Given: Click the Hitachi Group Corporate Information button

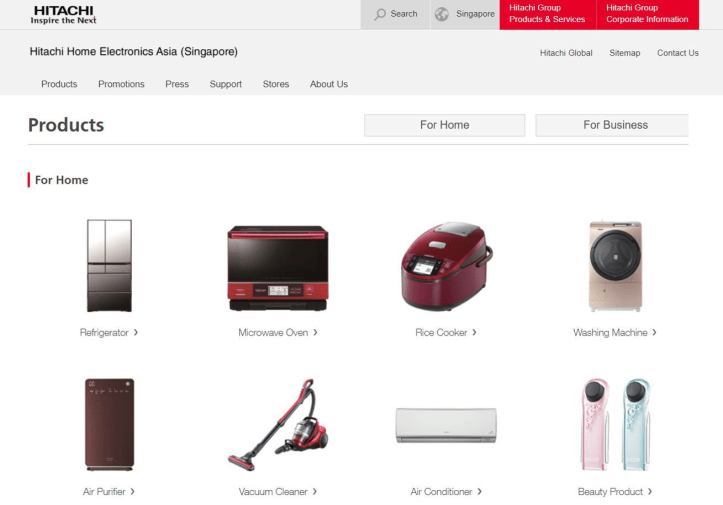Looking at the screenshot, I should [647, 14].
